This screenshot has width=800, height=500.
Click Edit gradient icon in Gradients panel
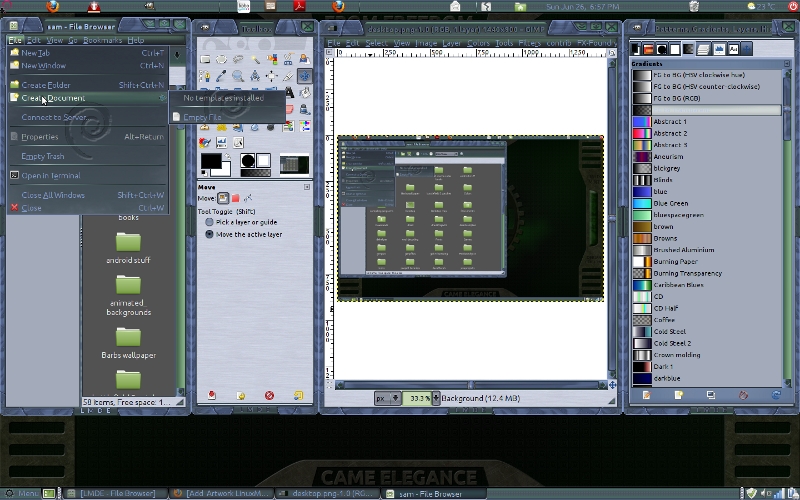tap(646, 395)
